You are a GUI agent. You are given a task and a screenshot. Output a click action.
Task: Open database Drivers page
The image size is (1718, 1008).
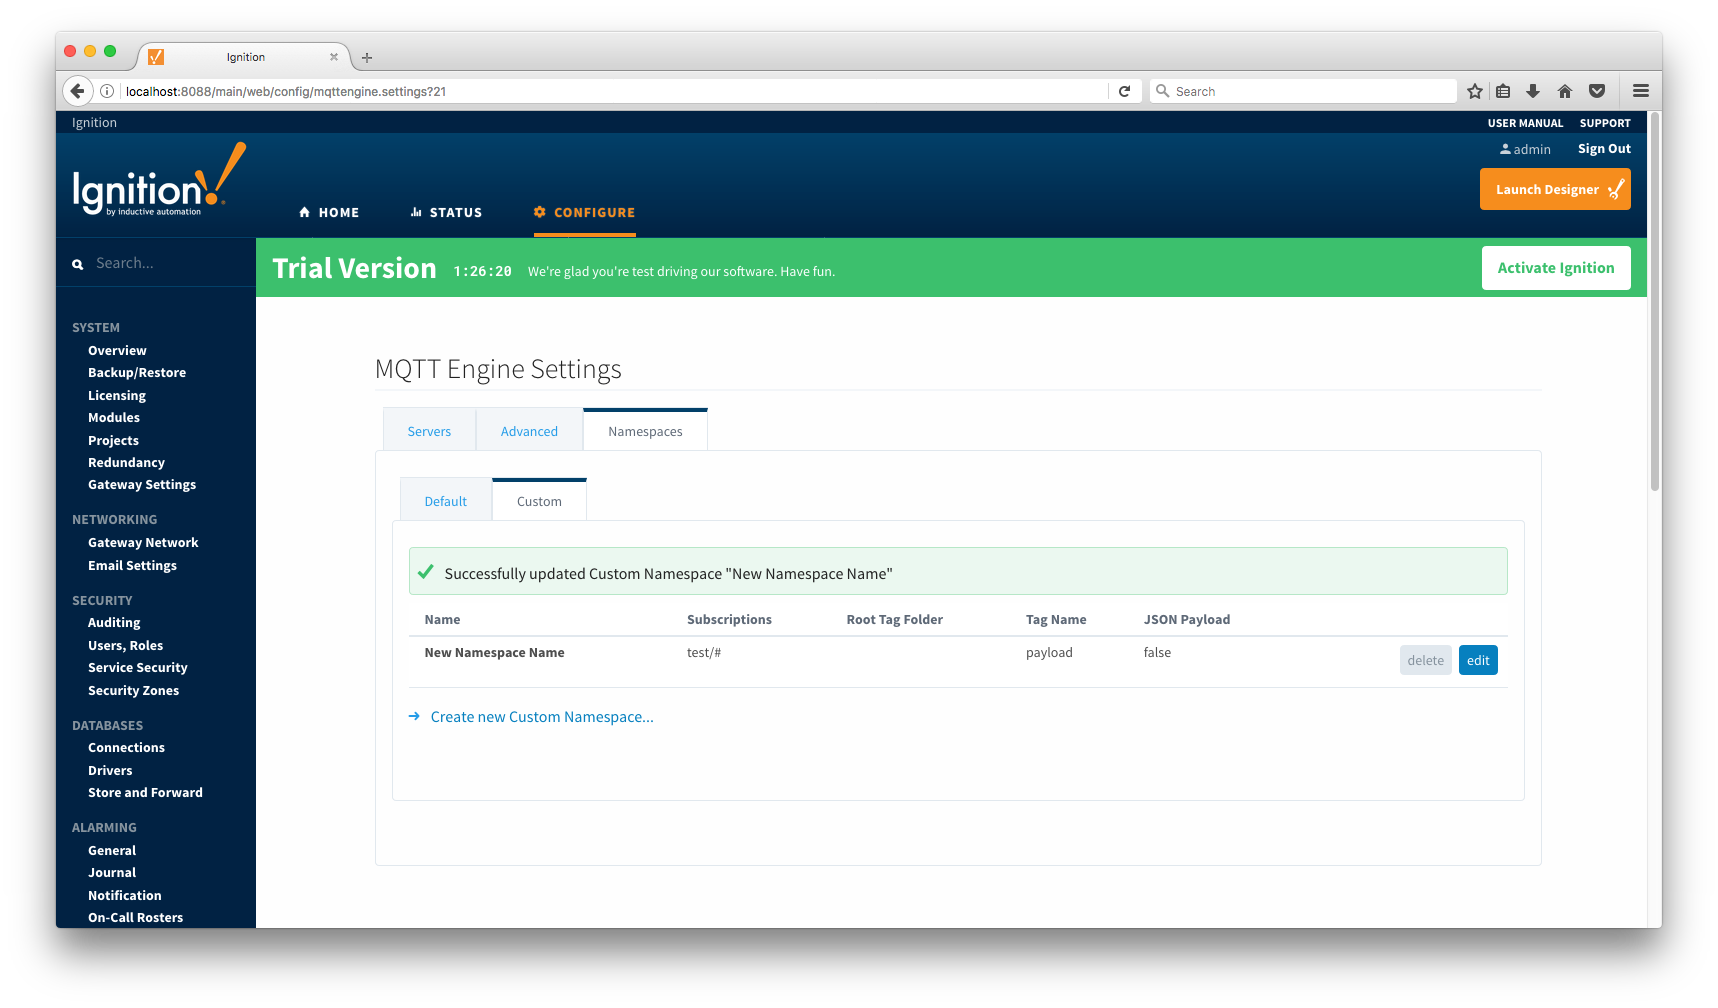pyautogui.click(x=110, y=771)
